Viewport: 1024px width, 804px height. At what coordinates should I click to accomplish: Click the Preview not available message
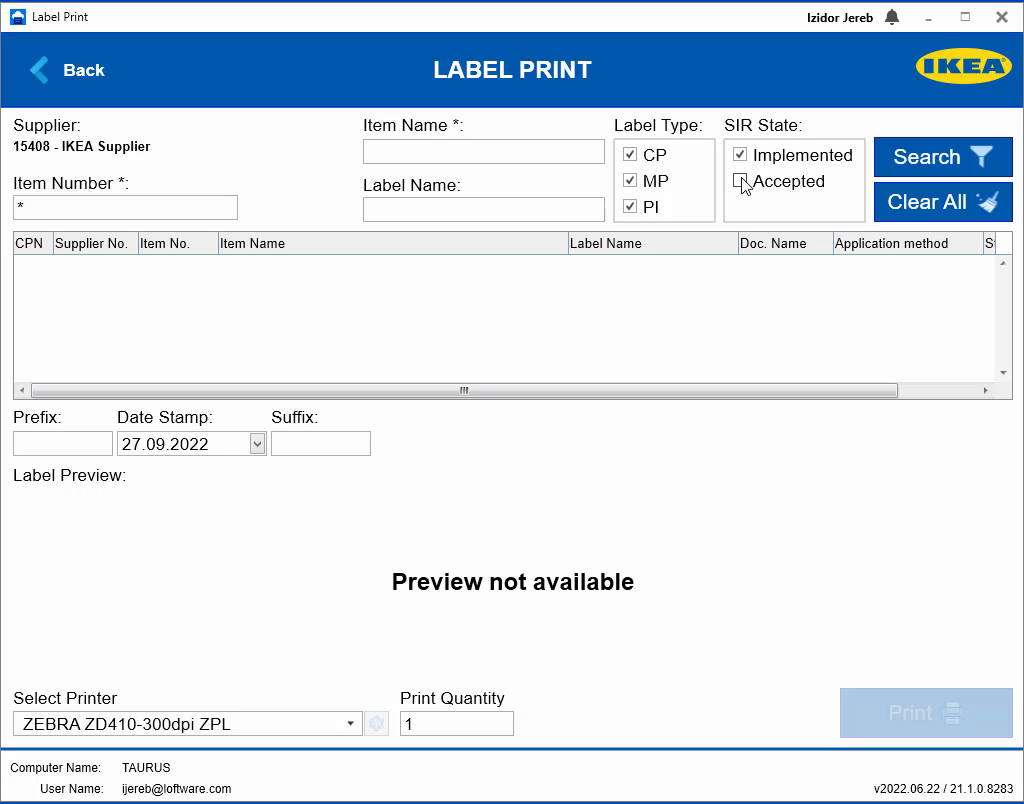click(513, 582)
